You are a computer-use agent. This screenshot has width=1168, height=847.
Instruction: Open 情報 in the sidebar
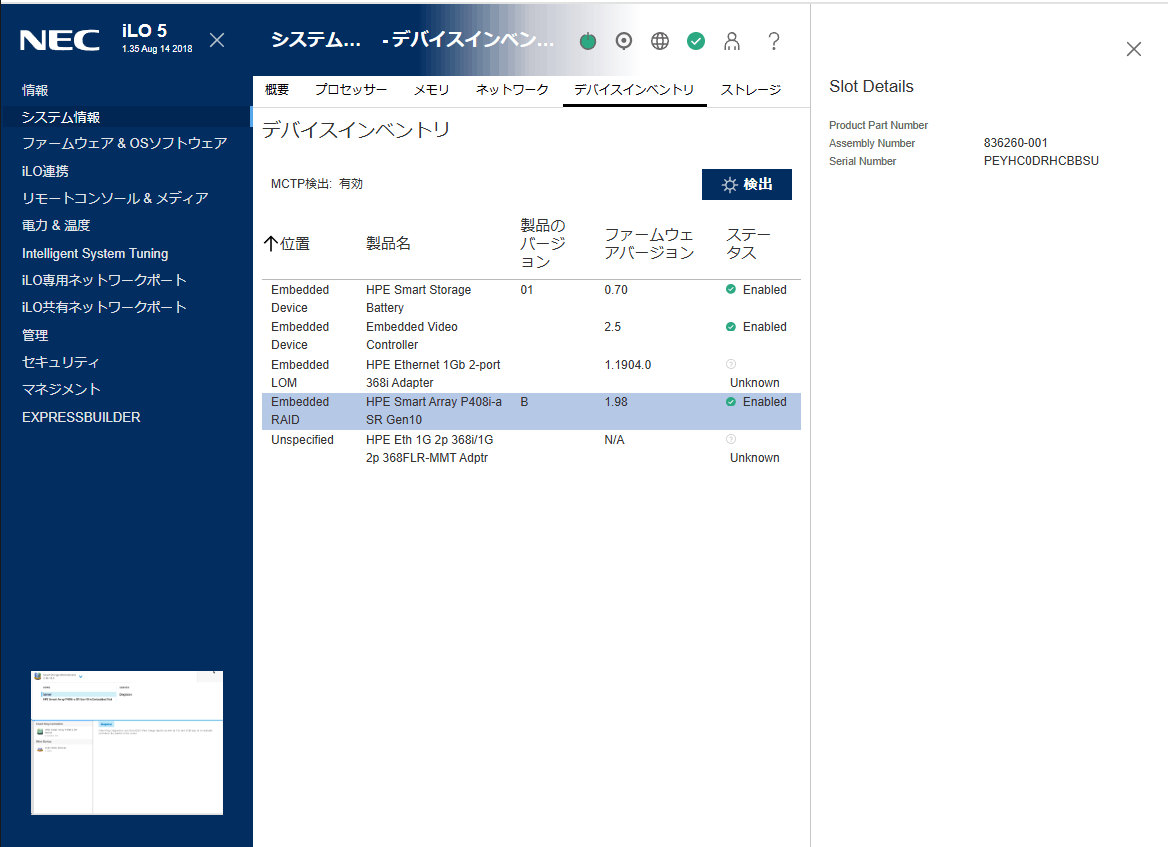pos(35,90)
